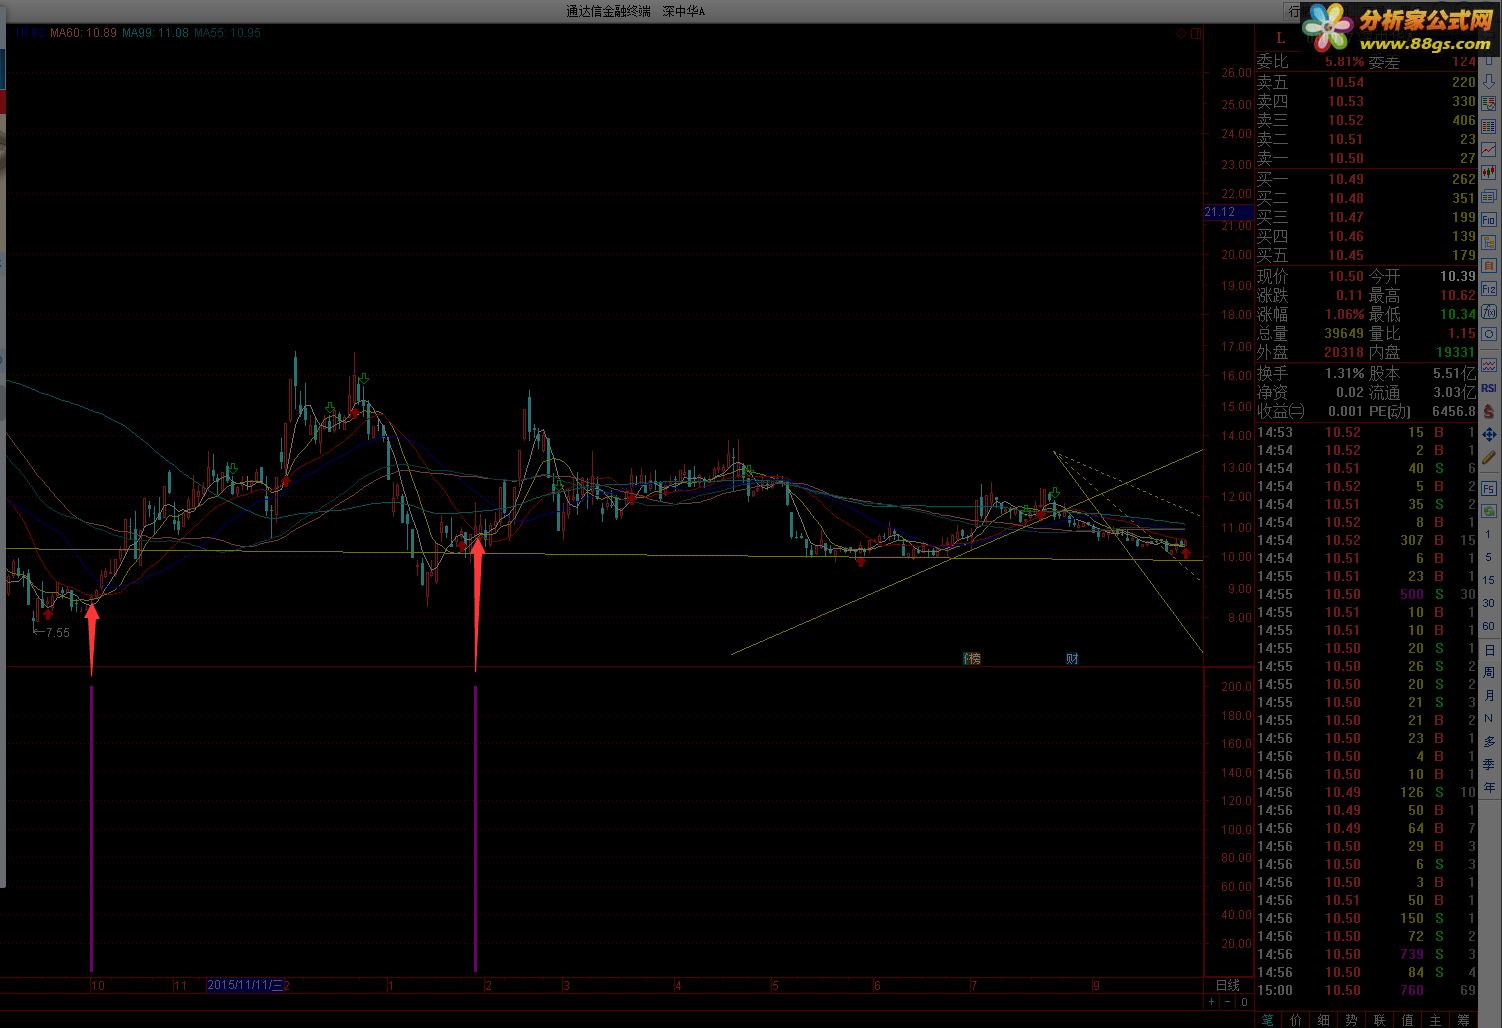Image resolution: width=1502 pixels, height=1028 pixels.
Task: Open the 价 tab
Action: (x=1296, y=1019)
